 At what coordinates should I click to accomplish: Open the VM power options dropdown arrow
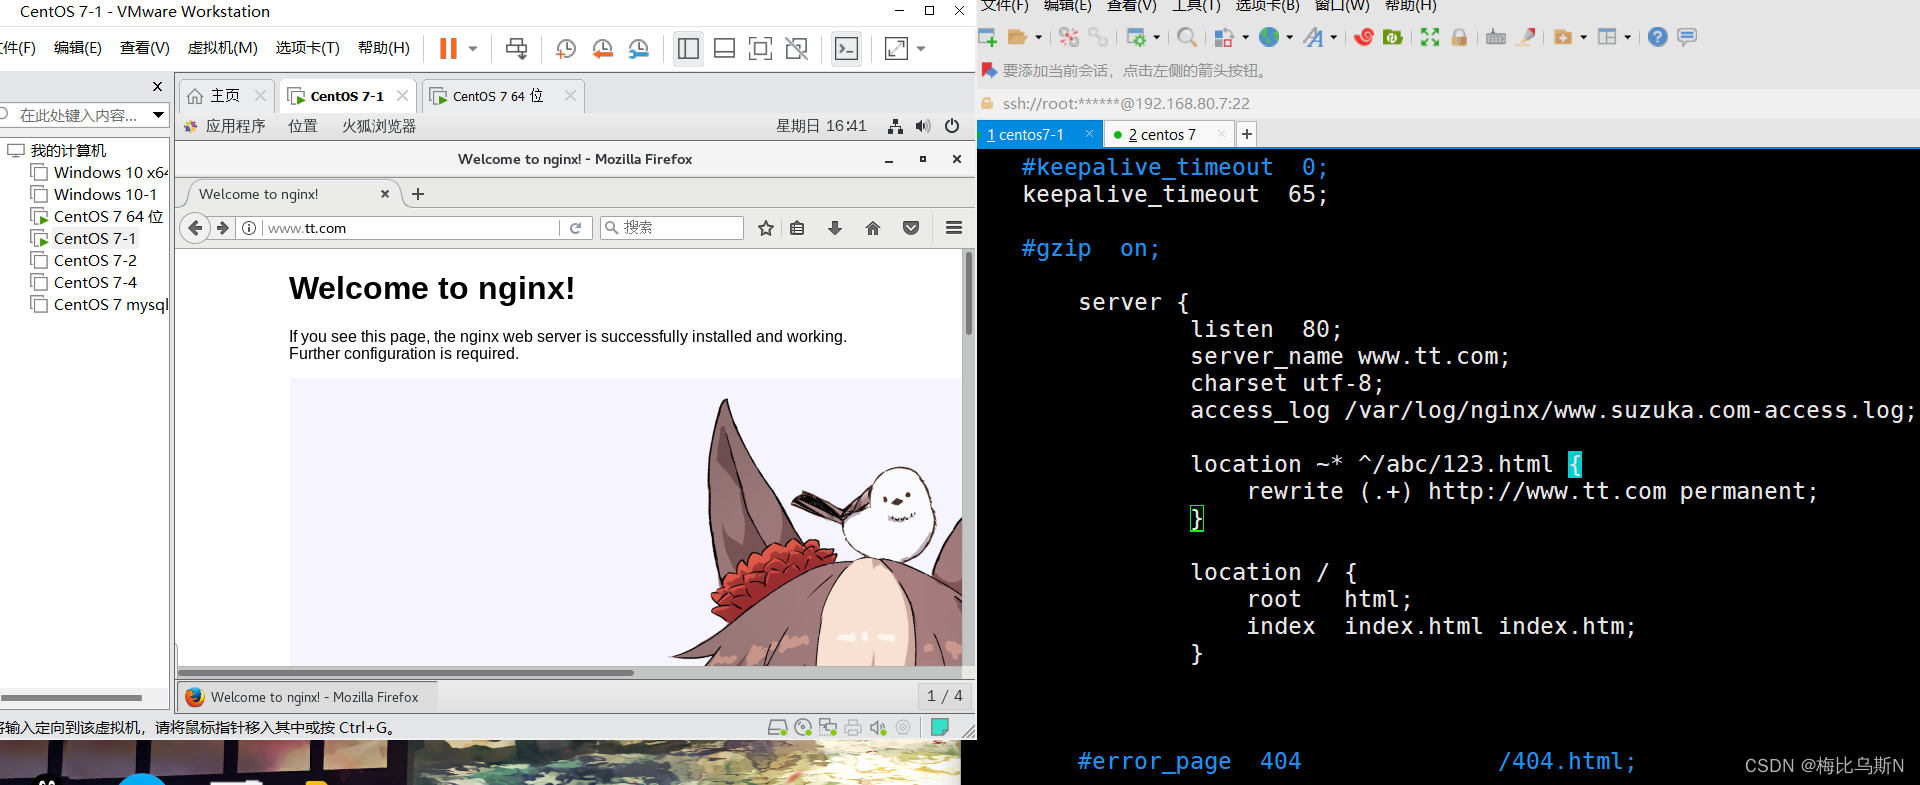(x=473, y=48)
